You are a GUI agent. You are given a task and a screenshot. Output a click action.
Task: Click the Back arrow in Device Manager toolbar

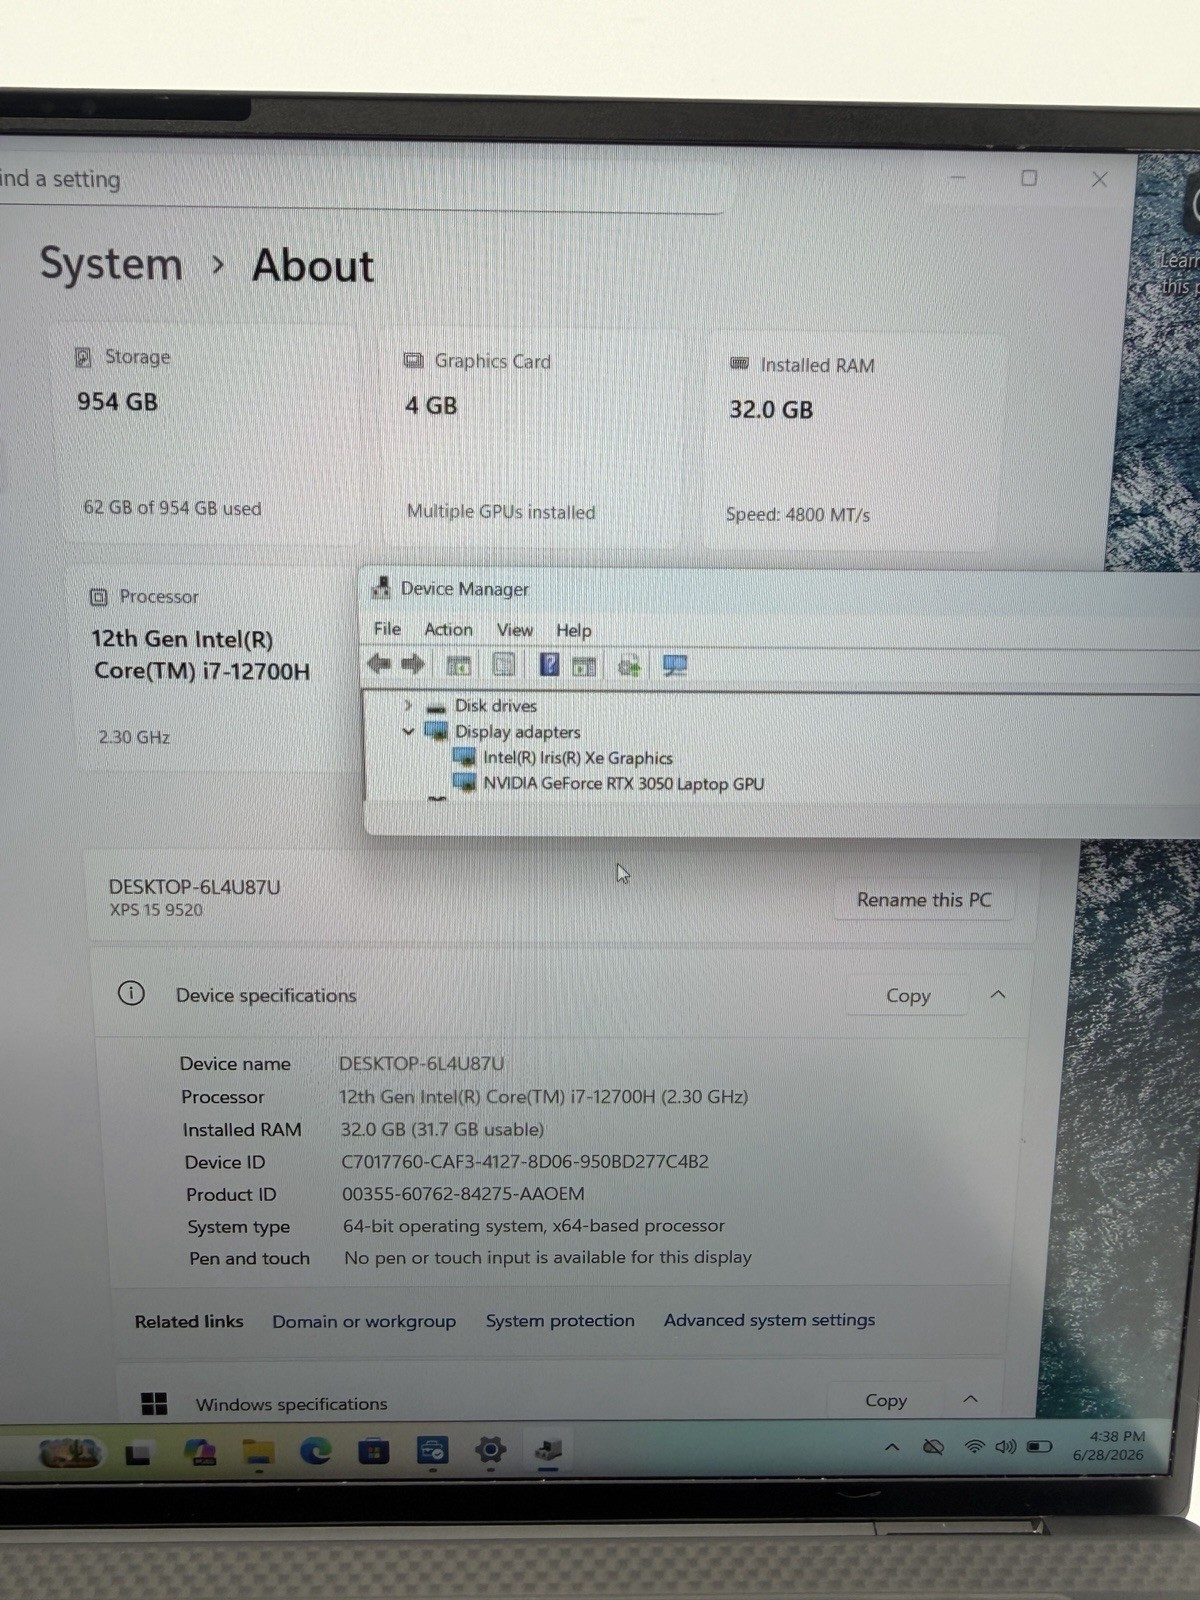(x=379, y=664)
